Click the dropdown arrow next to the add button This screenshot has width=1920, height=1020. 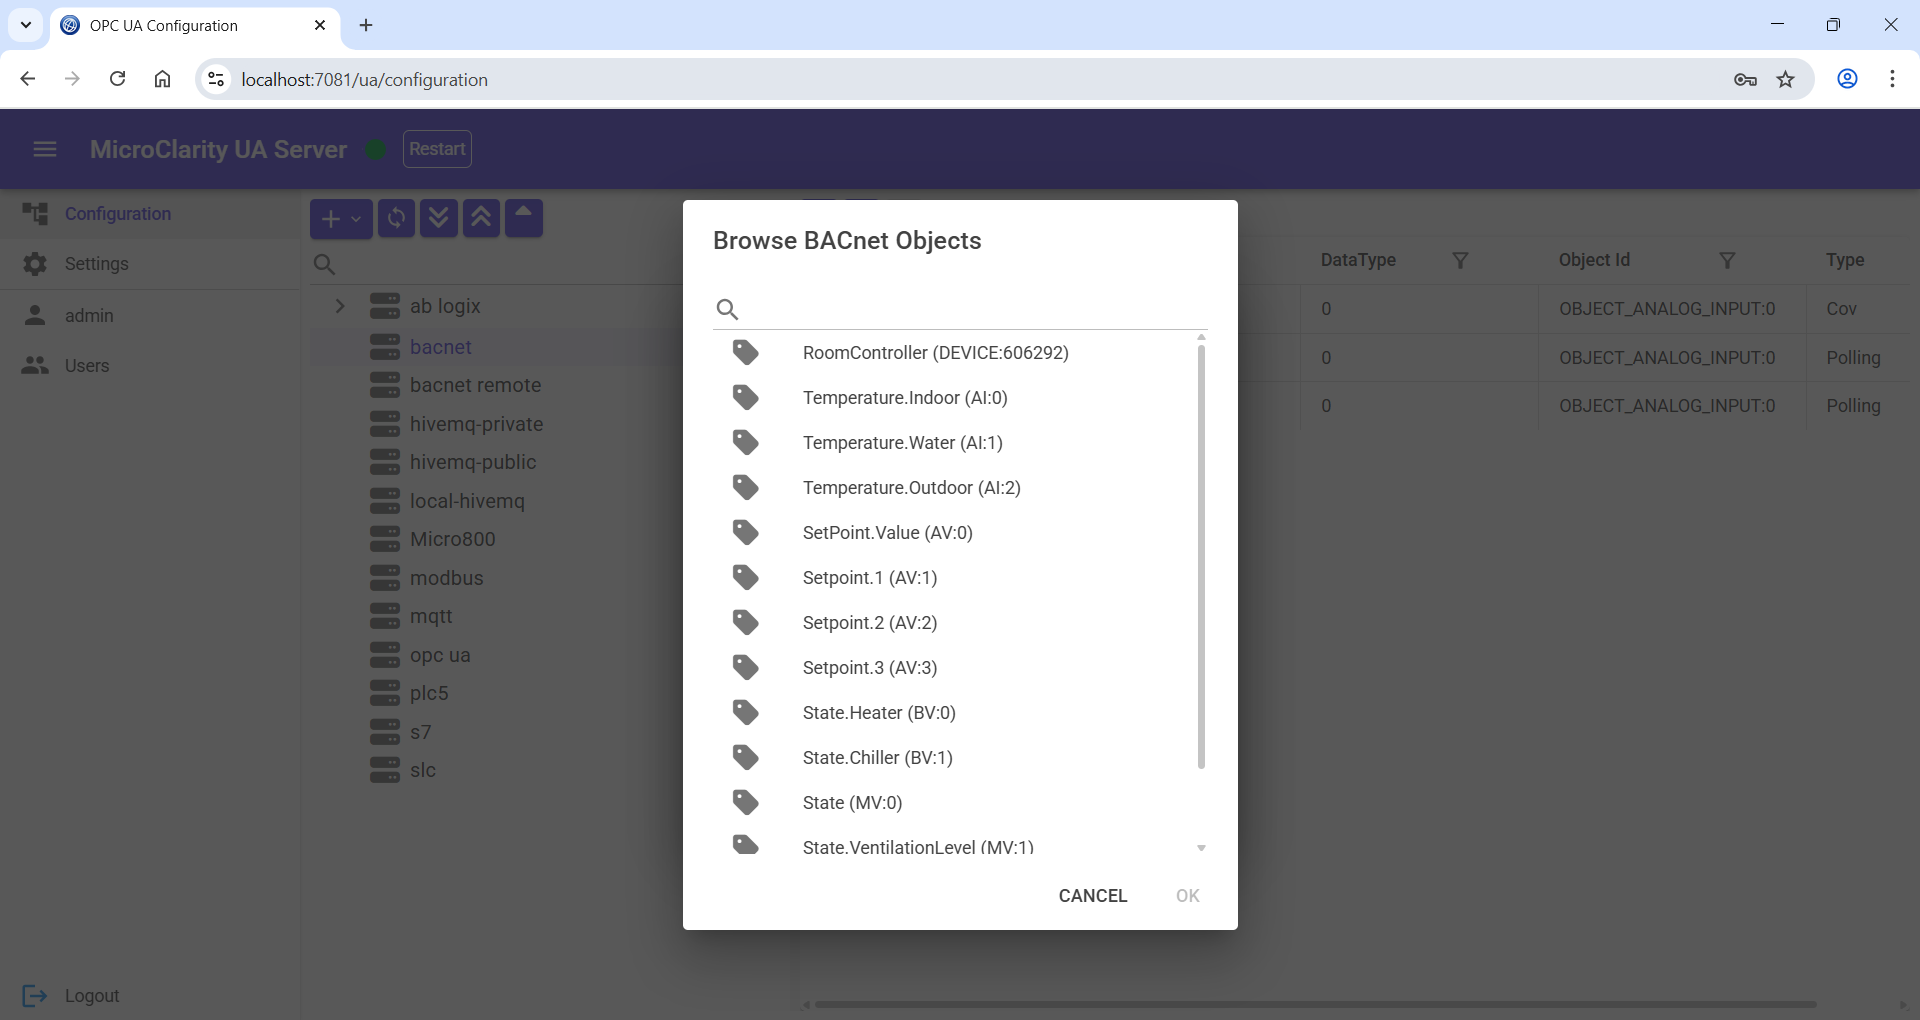tap(356, 220)
